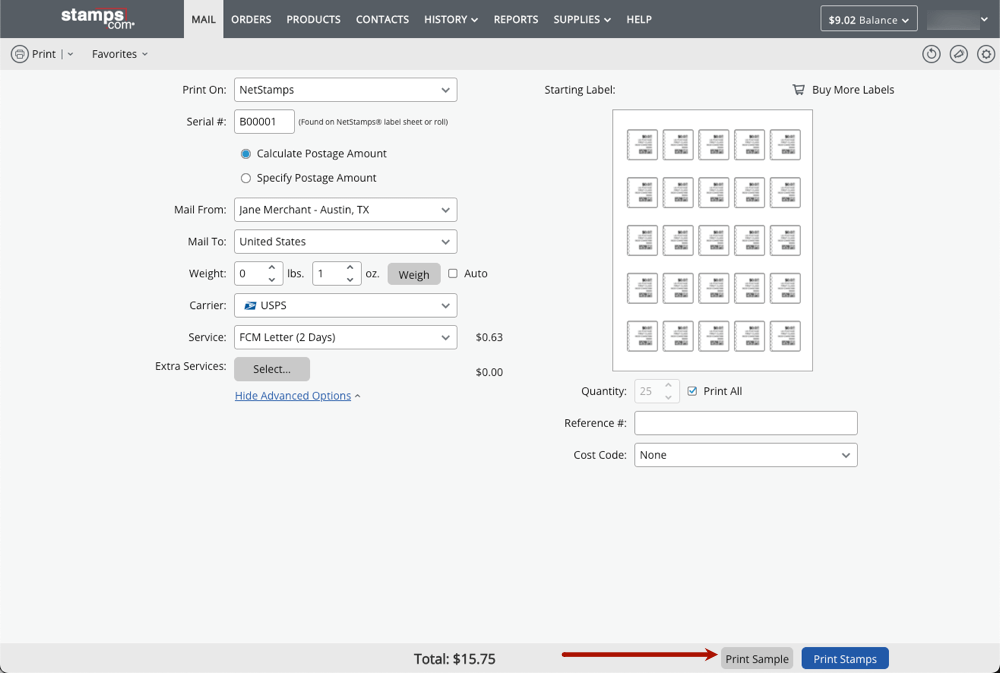Screen dimensions: 1000x673
Task: Open the Cost Code dropdown
Action: point(746,455)
